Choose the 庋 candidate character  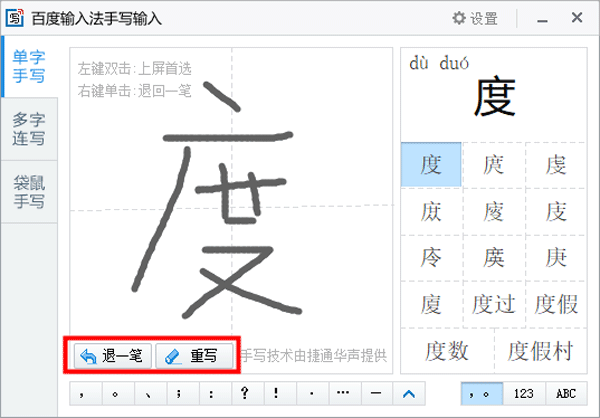pos(556,211)
